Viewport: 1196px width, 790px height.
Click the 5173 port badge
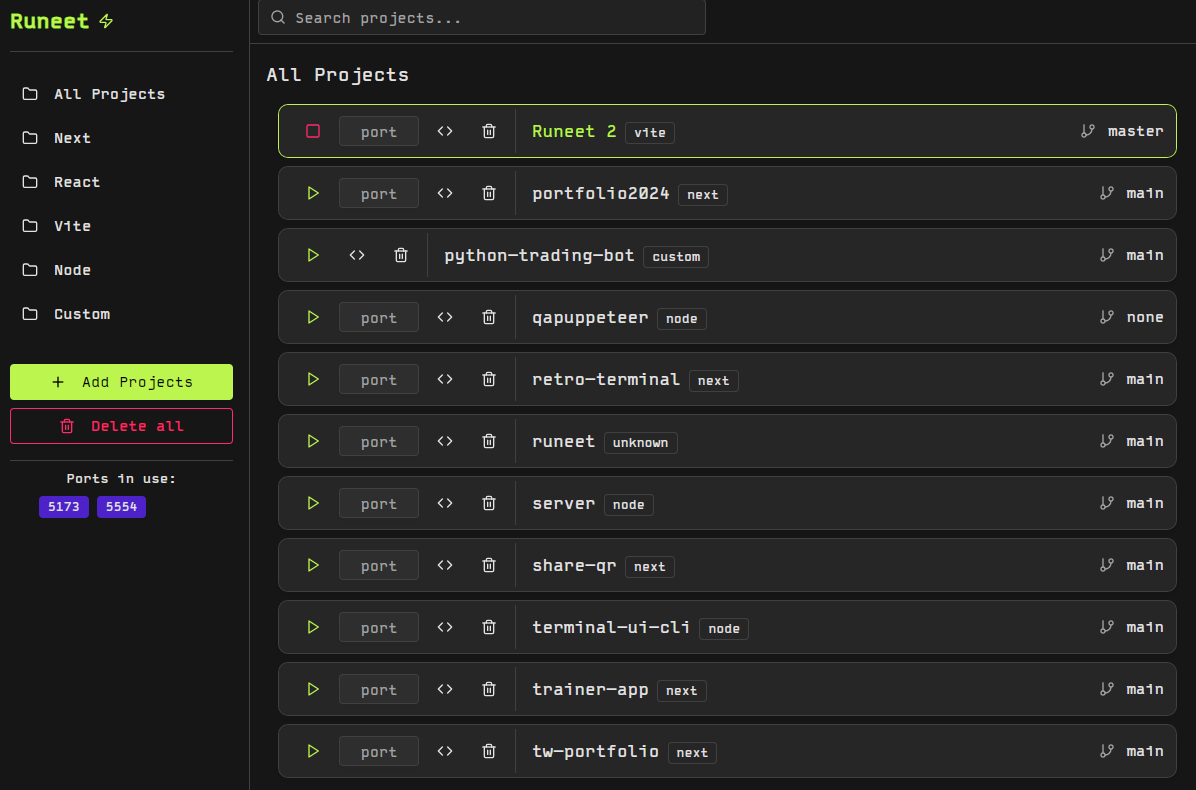[64, 507]
